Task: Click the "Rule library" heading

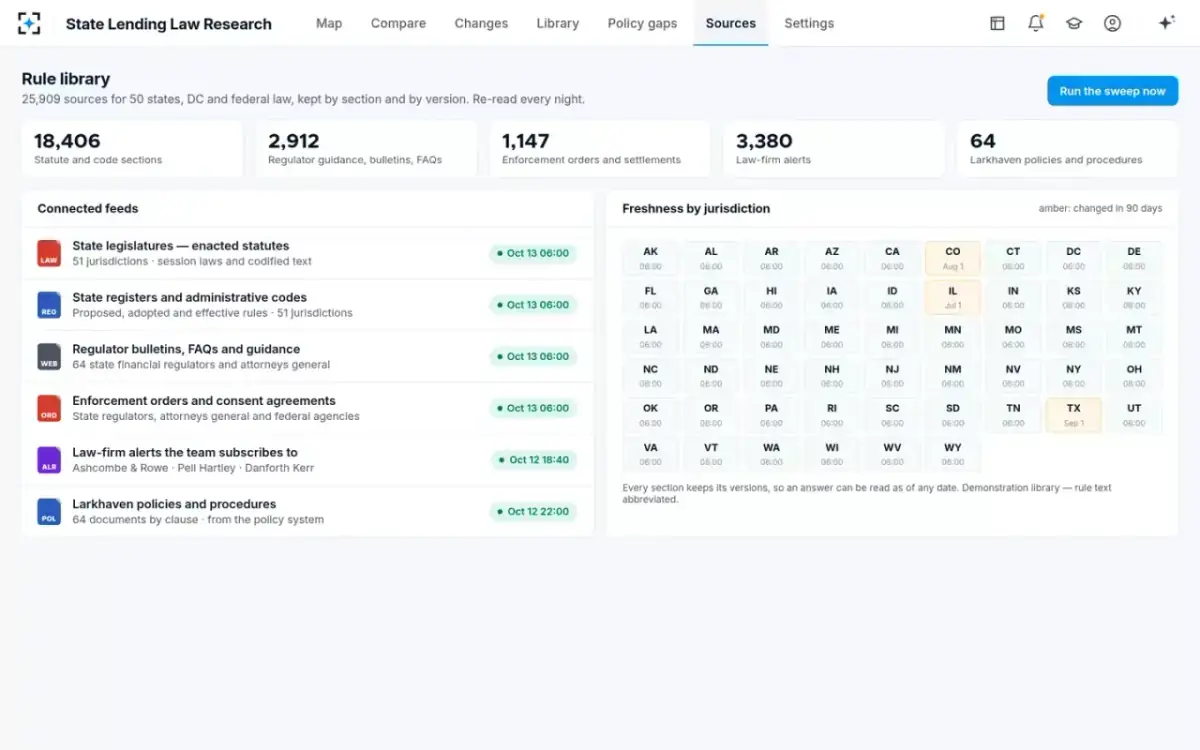Action: click(66, 79)
